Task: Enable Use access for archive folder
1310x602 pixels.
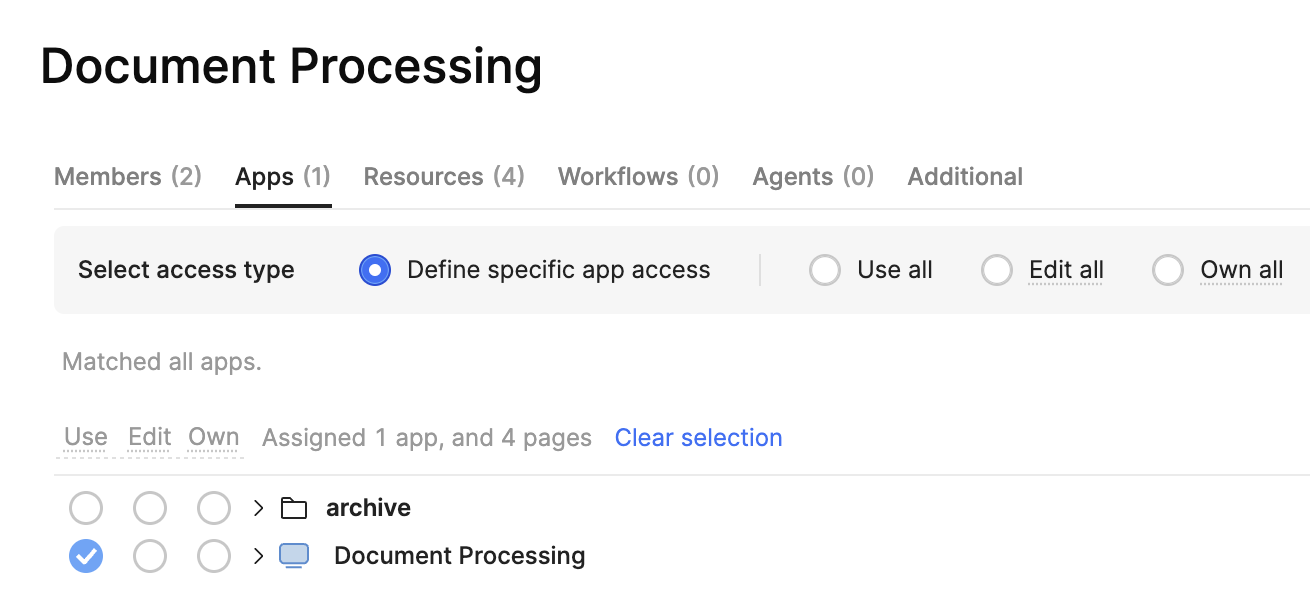Action: tap(86, 508)
